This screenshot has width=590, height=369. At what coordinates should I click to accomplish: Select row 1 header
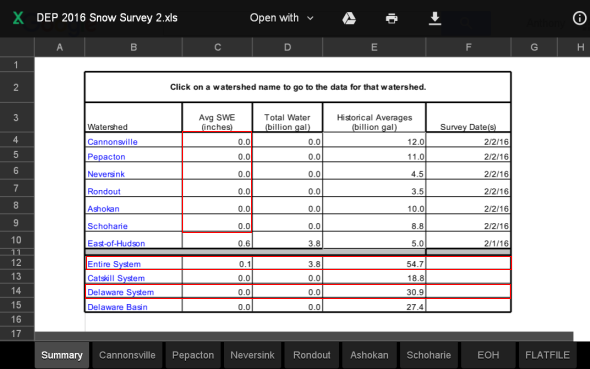(x=16, y=65)
